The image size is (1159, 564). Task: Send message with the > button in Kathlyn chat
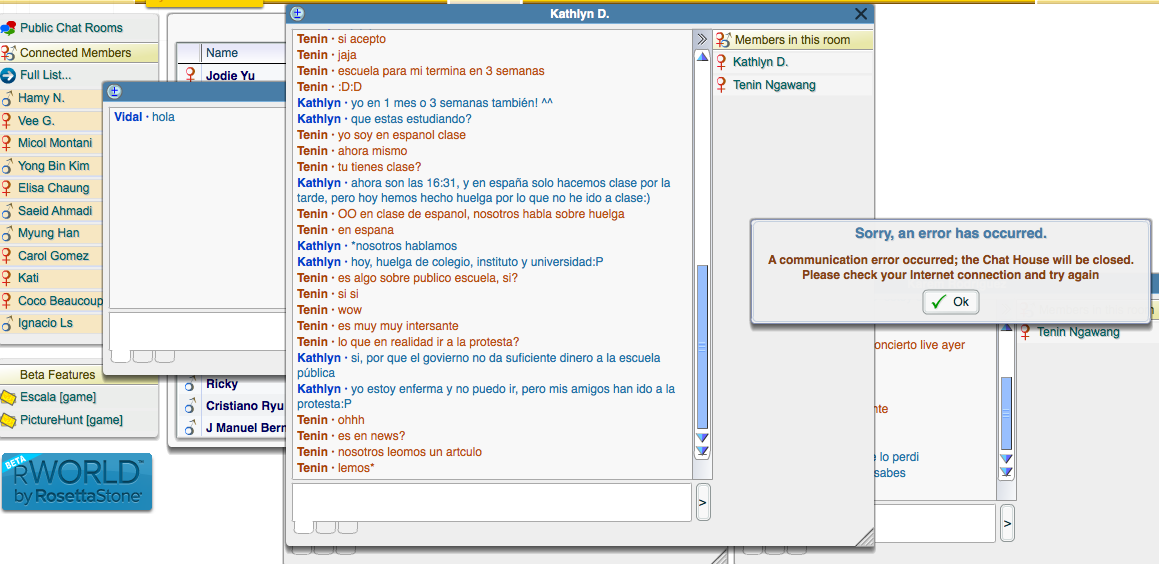pos(702,502)
